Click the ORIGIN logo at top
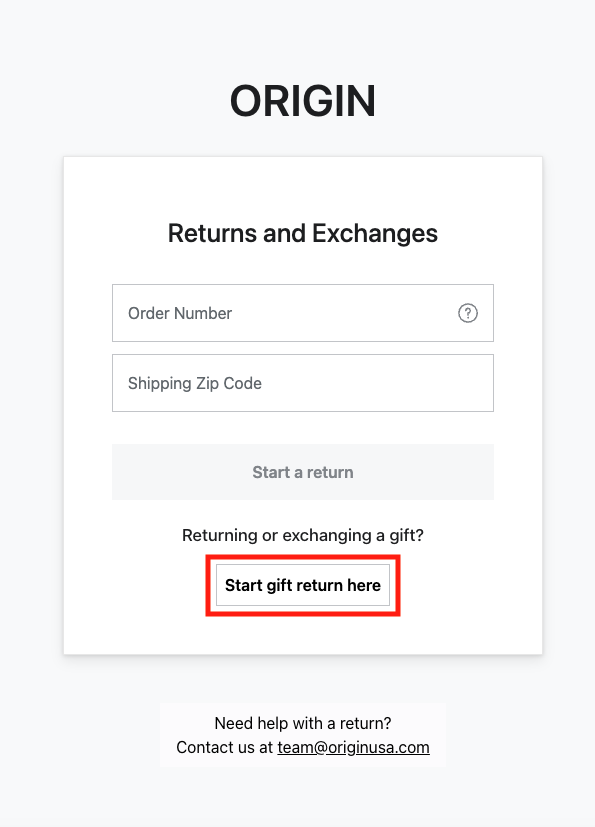 pos(303,101)
